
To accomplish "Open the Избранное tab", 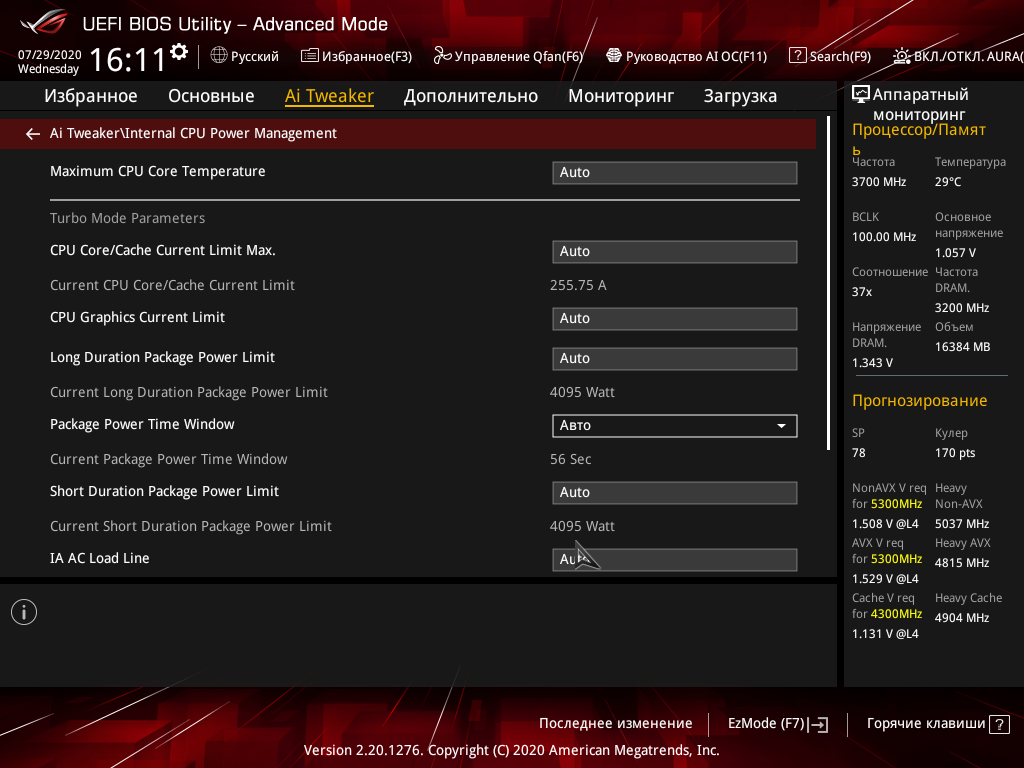I will (x=91, y=96).
